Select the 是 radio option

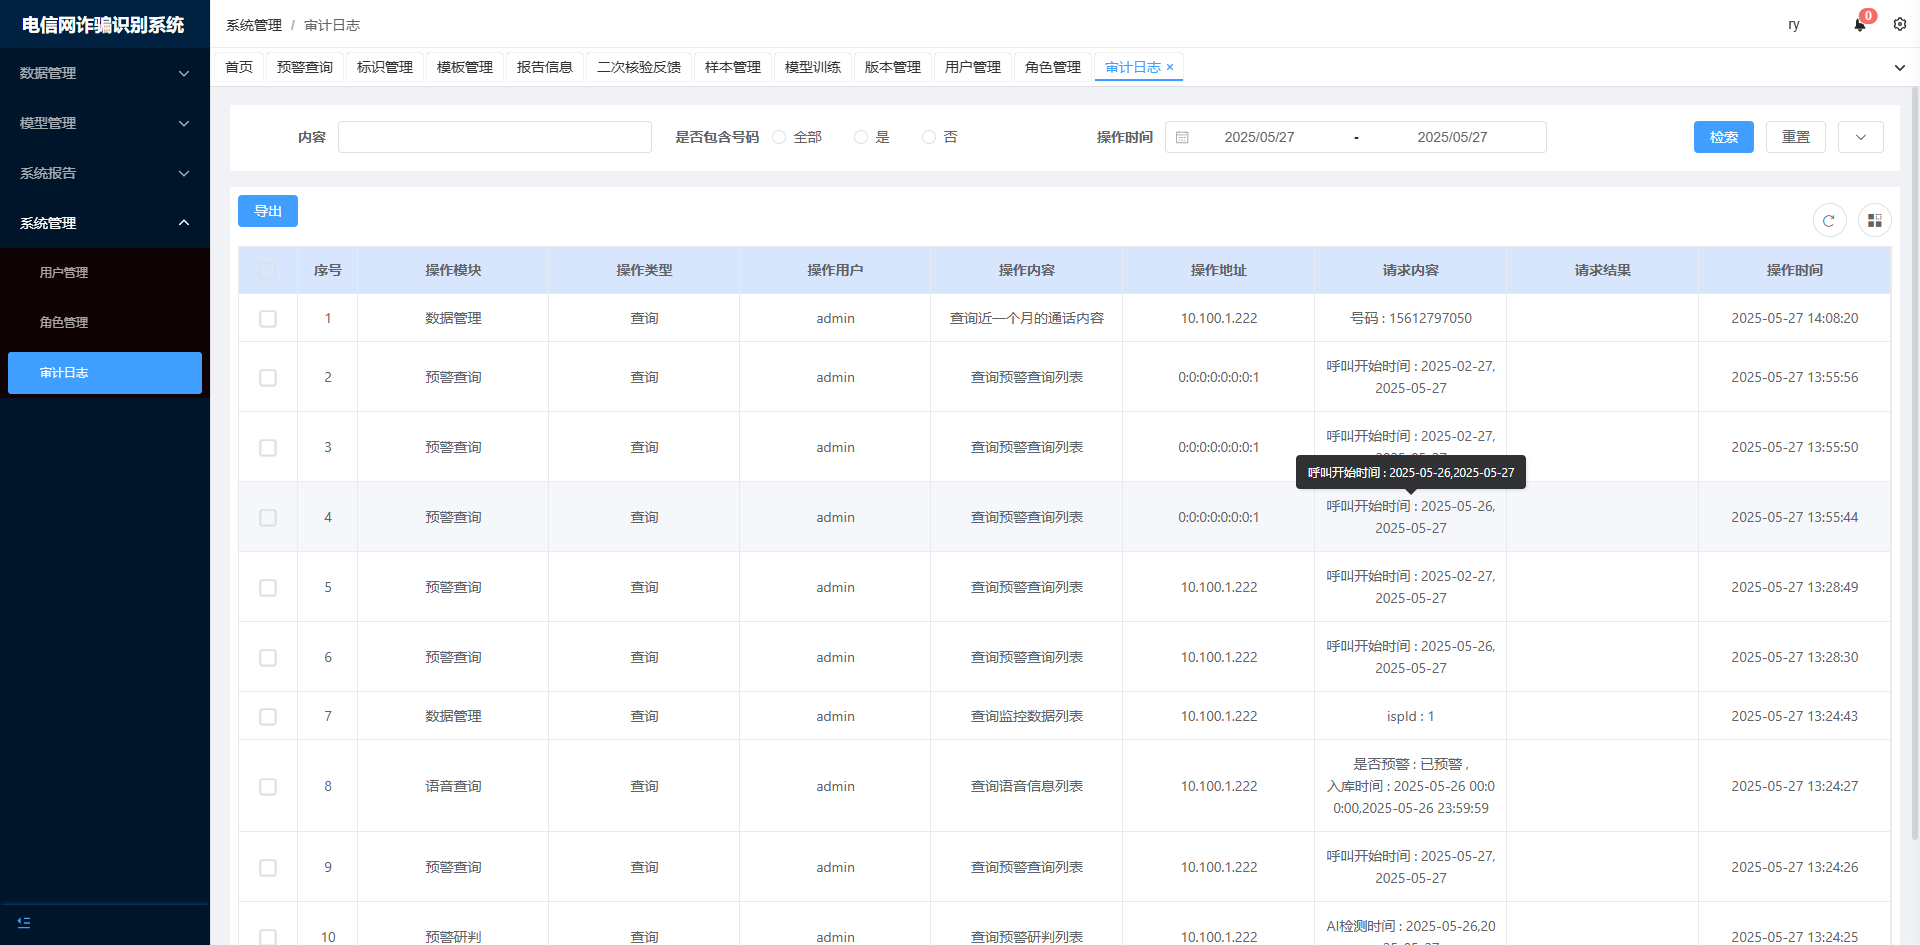pyautogui.click(x=860, y=137)
